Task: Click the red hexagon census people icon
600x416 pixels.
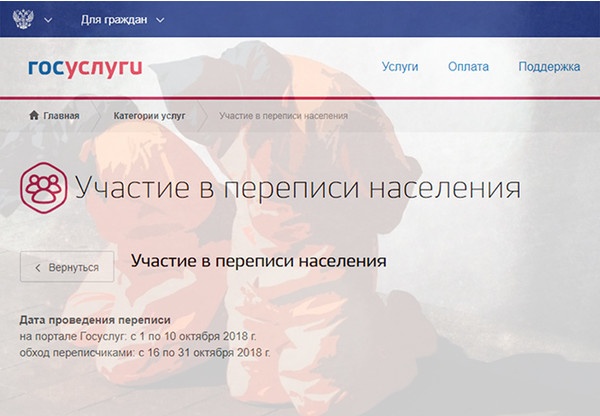Action: coord(43,188)
